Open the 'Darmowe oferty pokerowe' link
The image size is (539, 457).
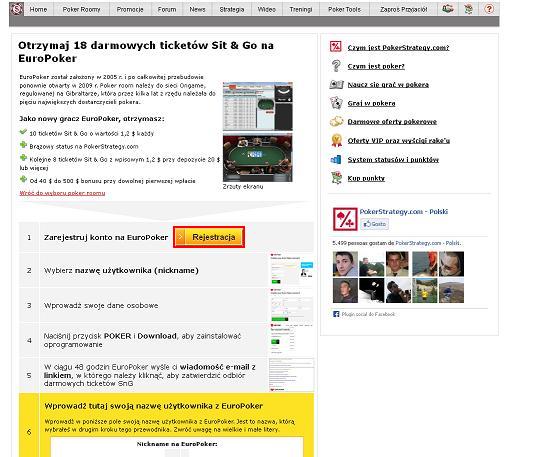(x=392, y=122)
